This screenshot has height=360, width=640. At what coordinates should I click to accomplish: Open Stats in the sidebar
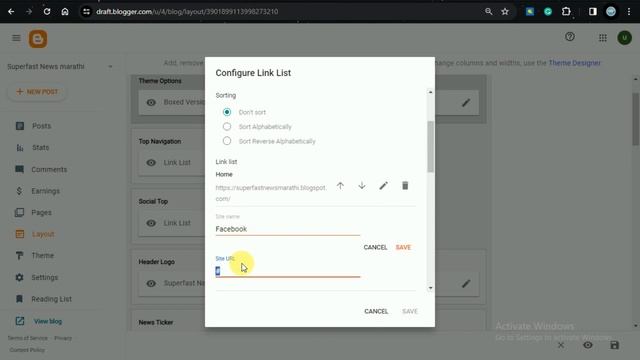(40, 148)
